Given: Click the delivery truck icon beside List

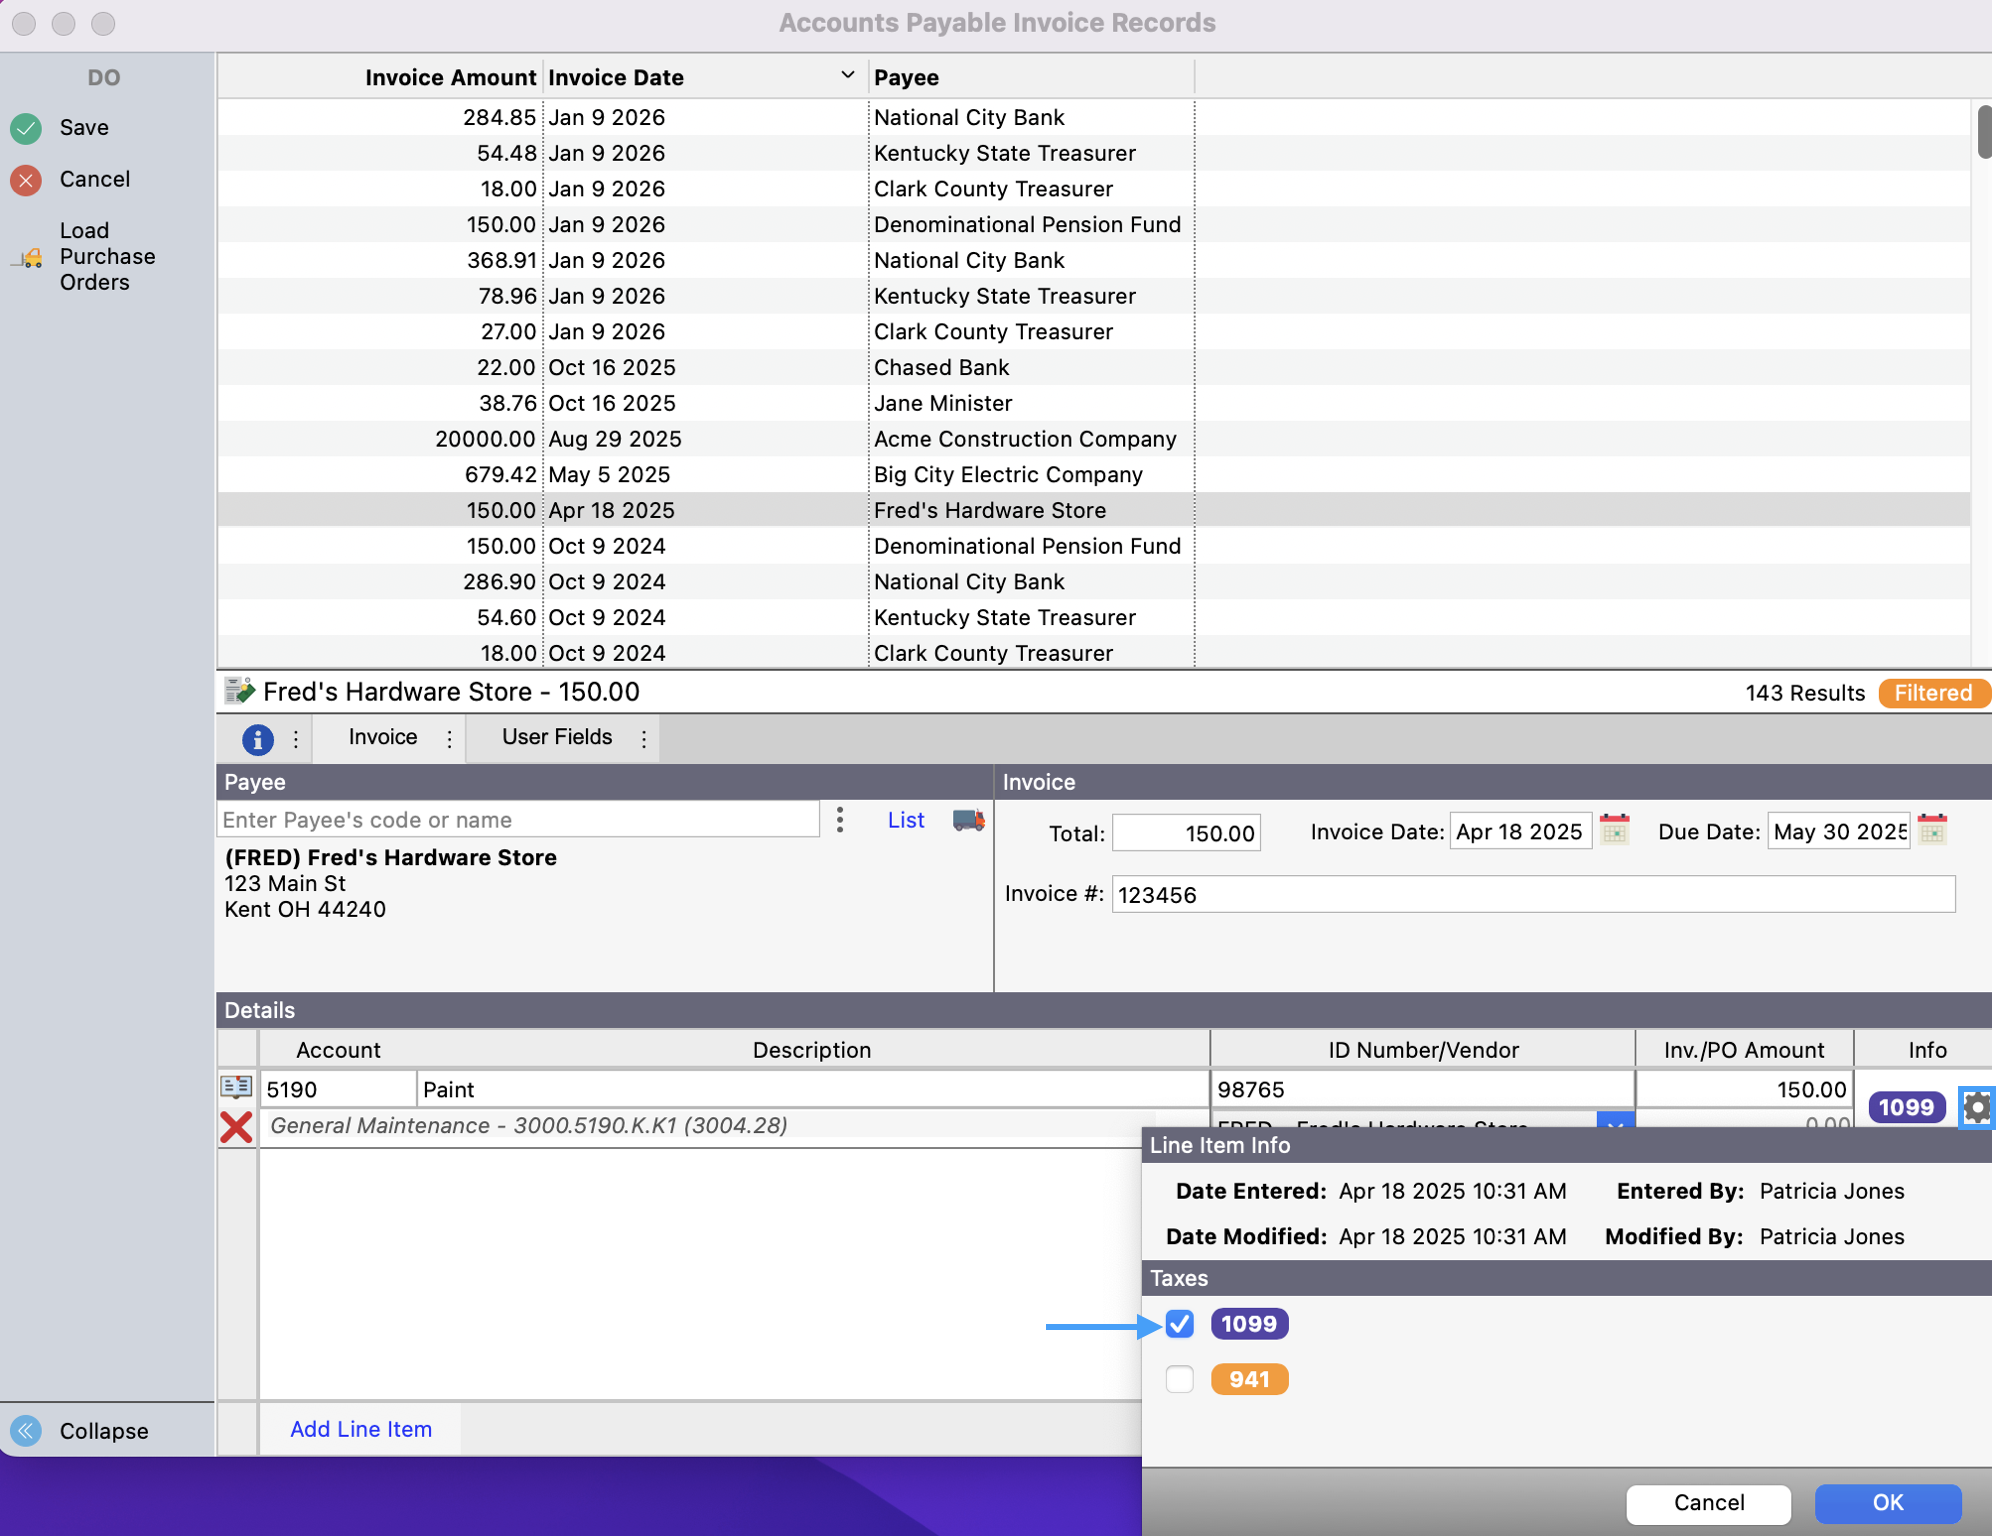Looking at the screenshot, I should 968,820.
